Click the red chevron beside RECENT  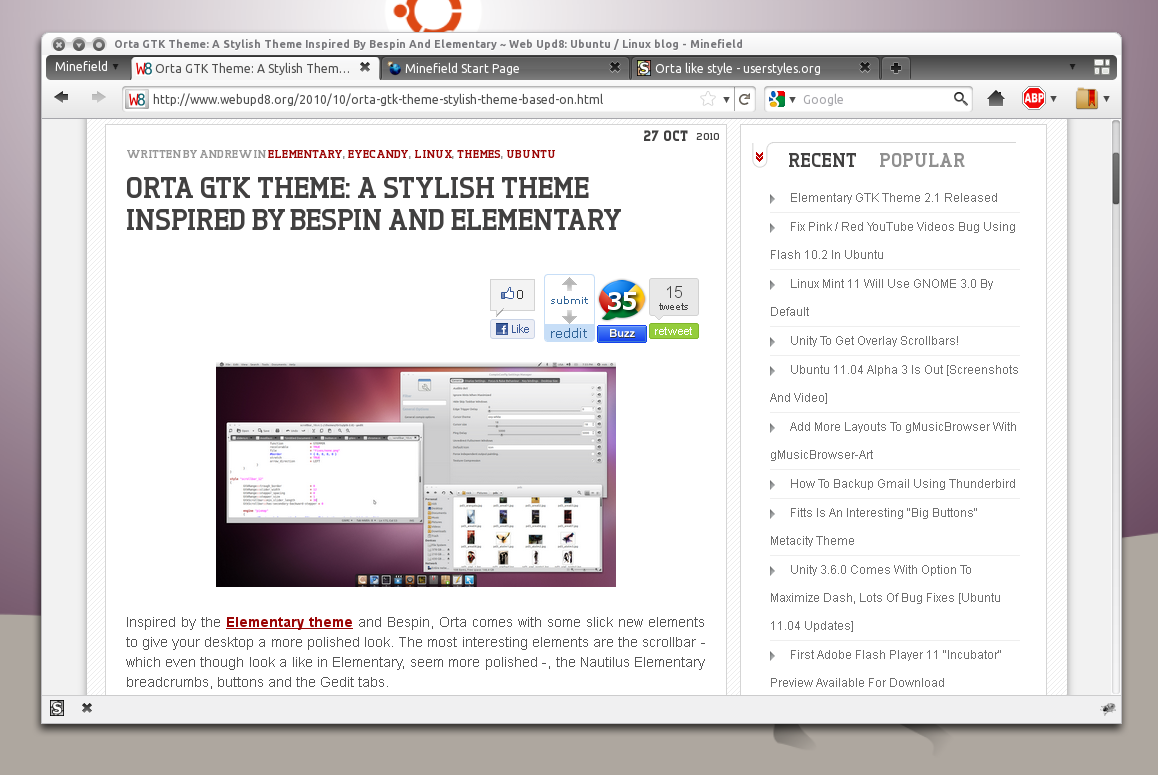[759, 157]
